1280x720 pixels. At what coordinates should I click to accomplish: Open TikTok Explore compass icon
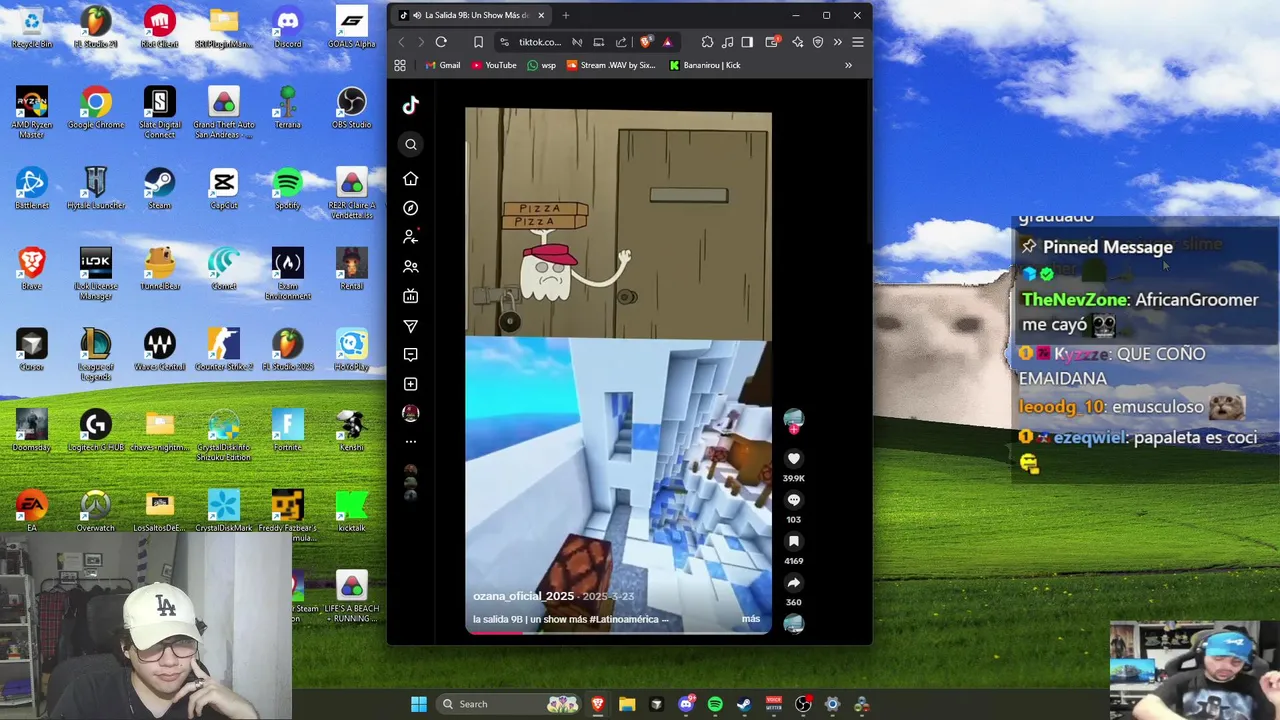pyautogui.click(x=411, y=208)
